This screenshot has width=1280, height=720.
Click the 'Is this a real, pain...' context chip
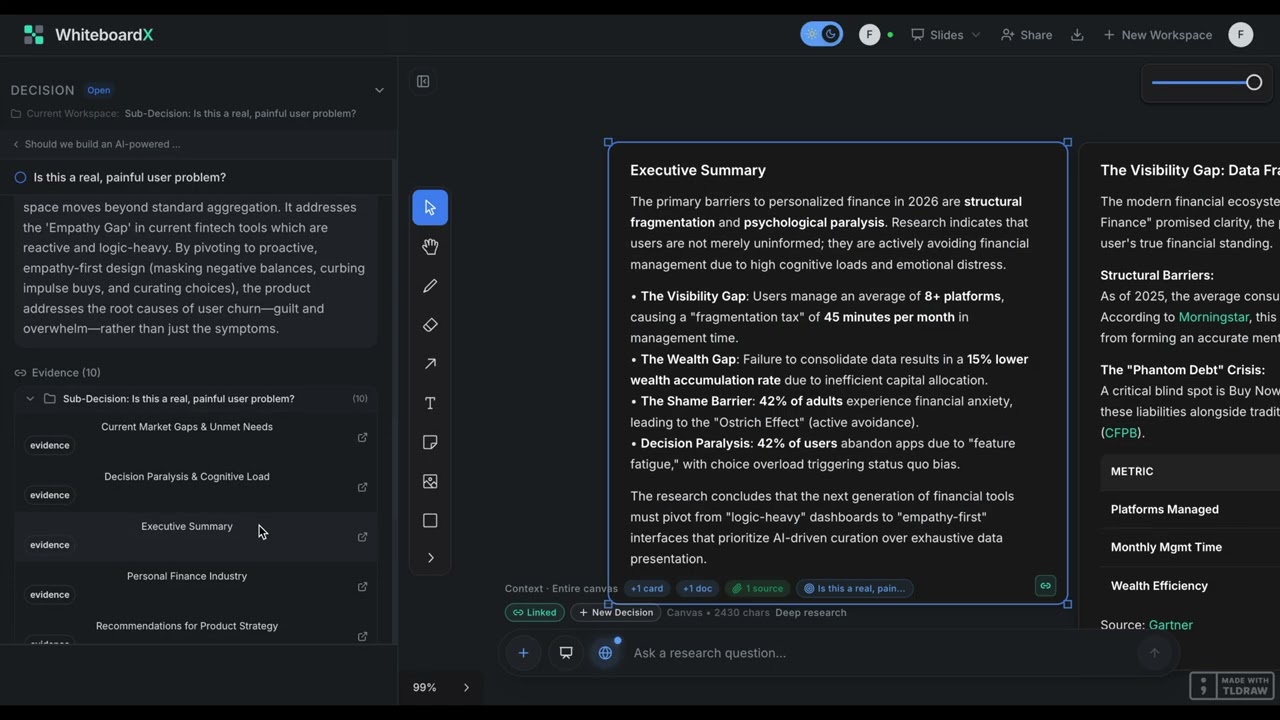tap(855, 589)
